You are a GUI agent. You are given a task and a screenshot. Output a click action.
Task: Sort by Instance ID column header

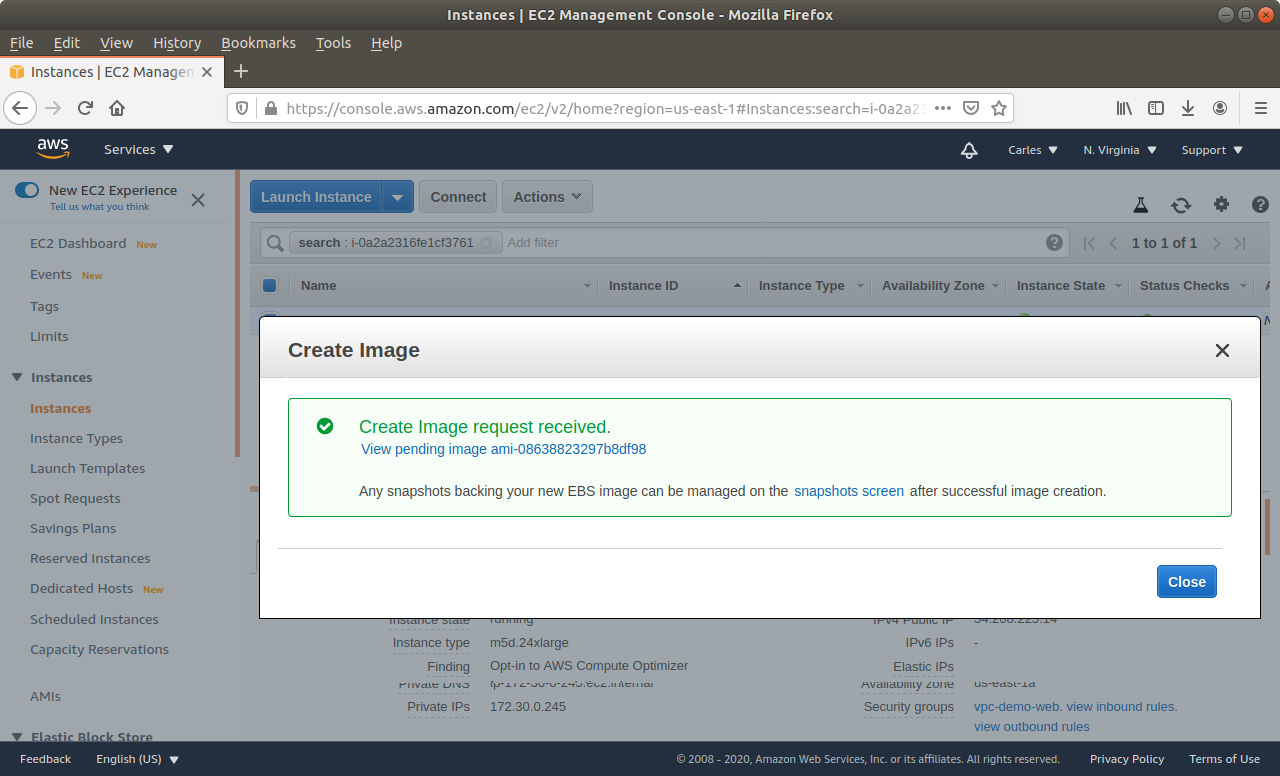(x=643, y=286)
